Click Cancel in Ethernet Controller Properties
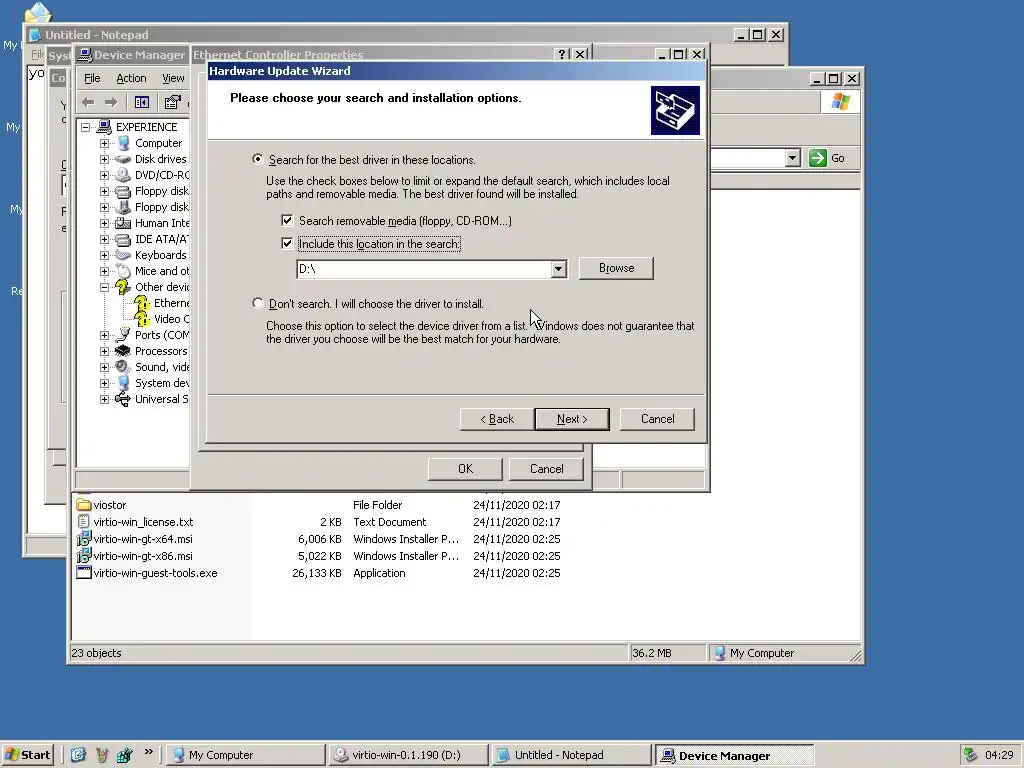 (546, 469)
